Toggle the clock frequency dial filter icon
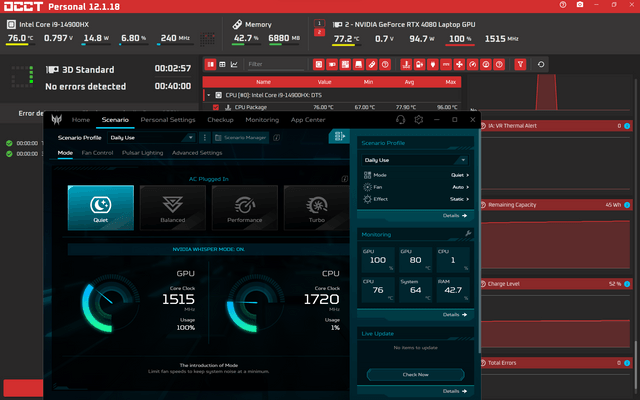 486,64
